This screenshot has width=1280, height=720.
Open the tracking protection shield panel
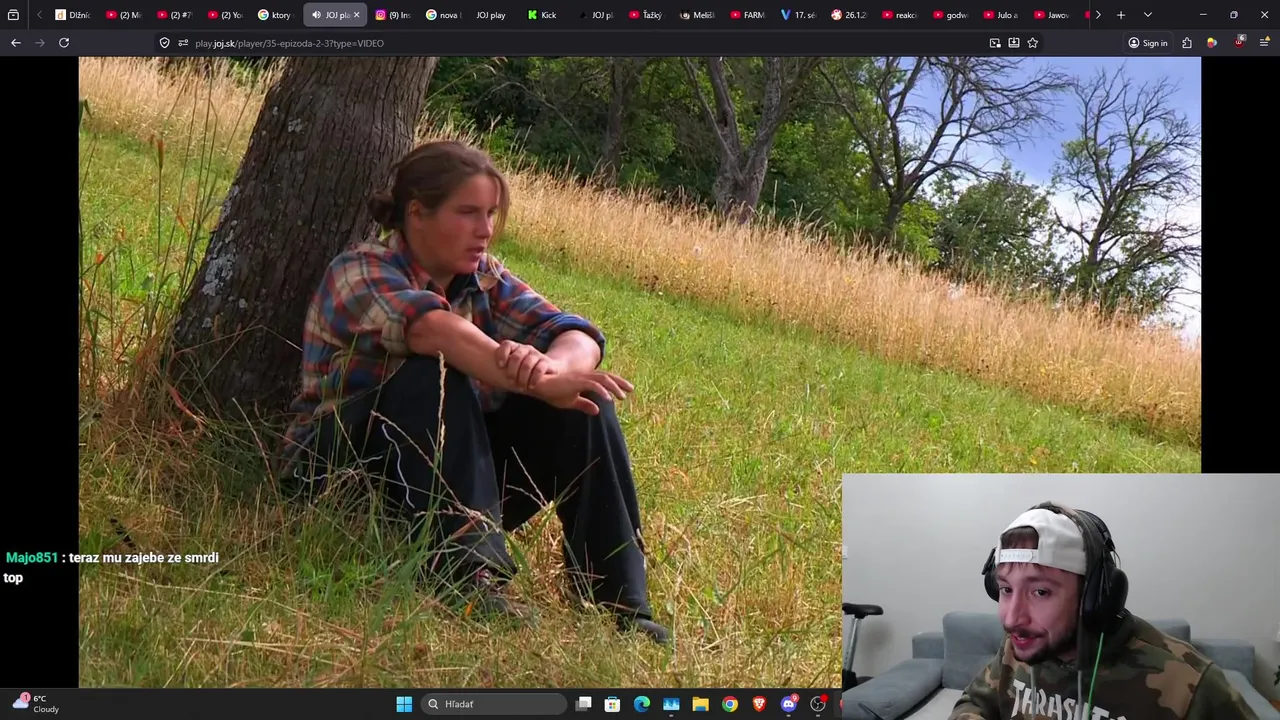click(x=165, y=43)
